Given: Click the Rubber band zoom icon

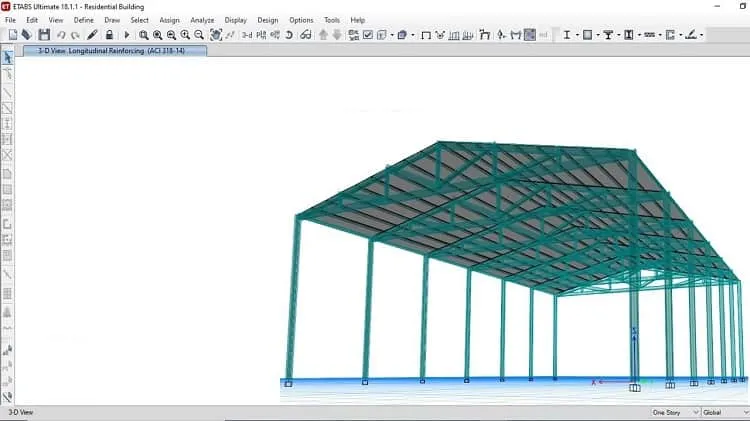Looking at the screenshot, I should coord(143,35).
